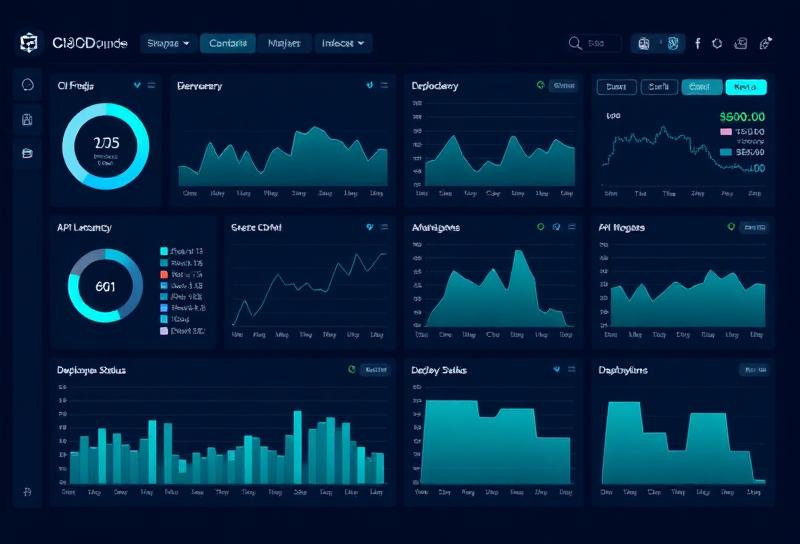The width and height of the screenshot is (800, 544).
Task: Click the button on Deplopen Status panel header
Action: pos(375,369)
